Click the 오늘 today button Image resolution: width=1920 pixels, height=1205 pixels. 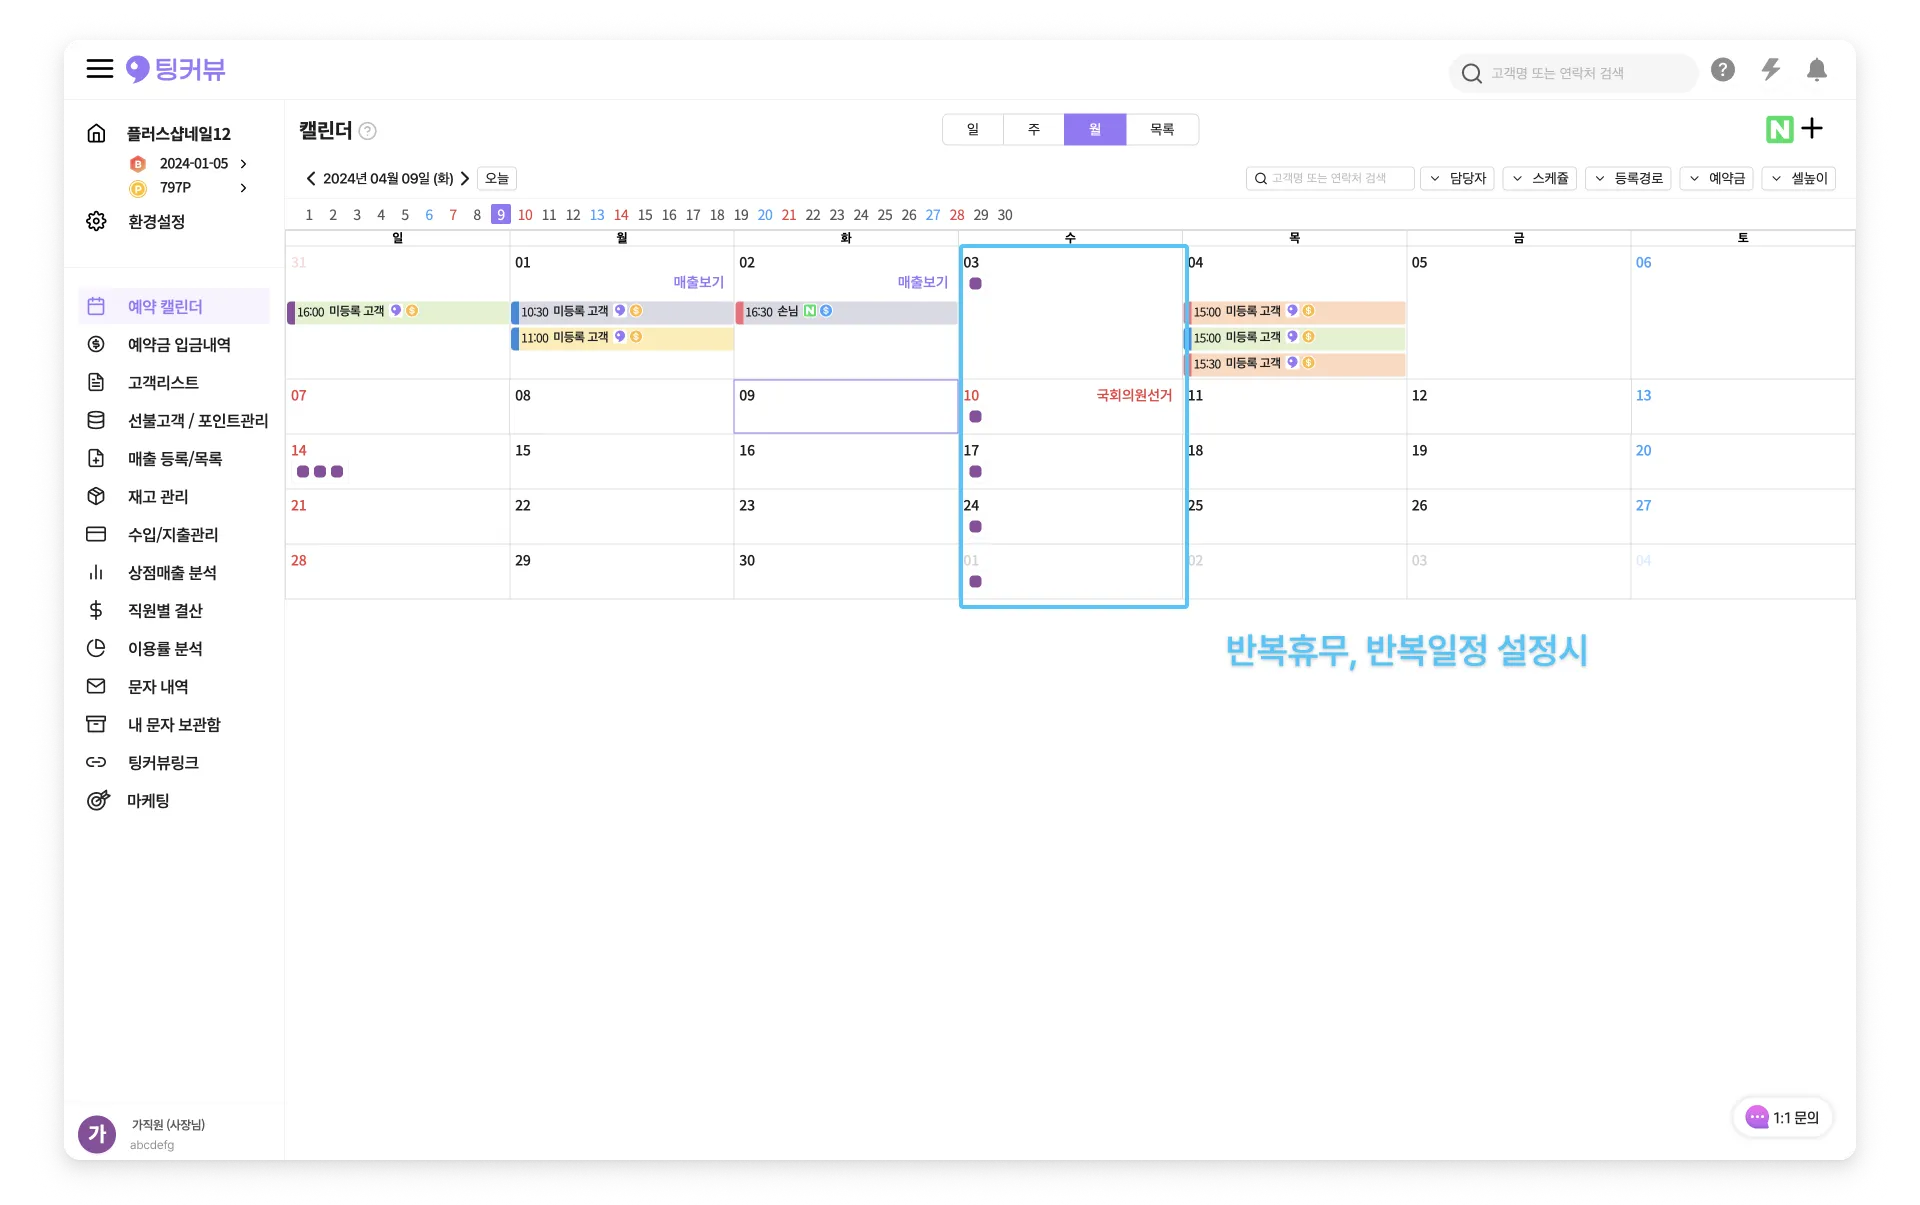pyautogui.click(x=497, y=179)
